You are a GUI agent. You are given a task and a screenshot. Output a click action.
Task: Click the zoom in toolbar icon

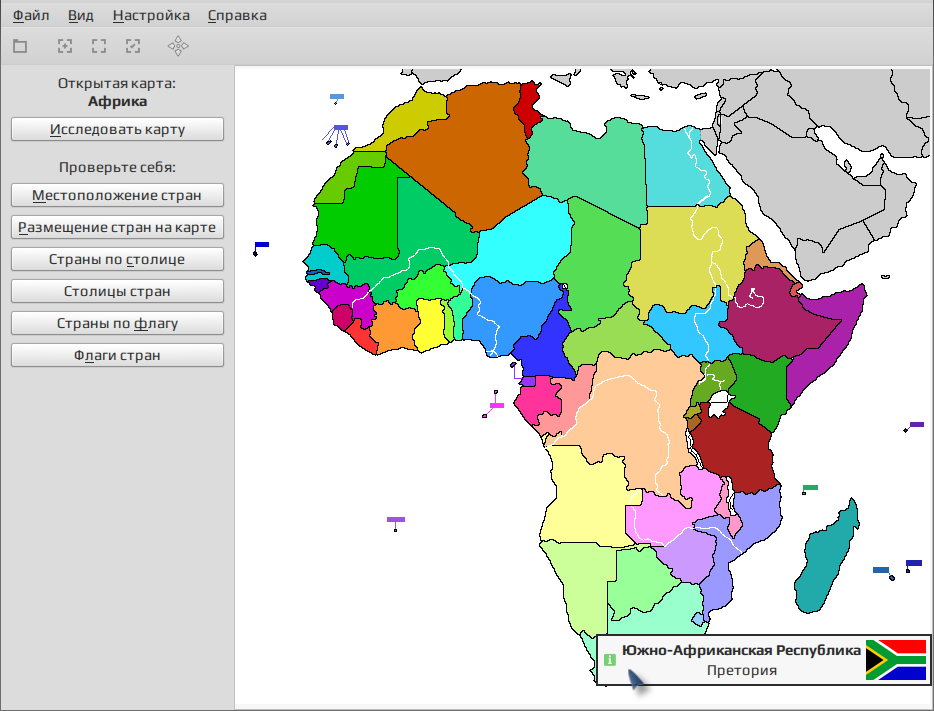pyautogui.click(x=65, y=46)
